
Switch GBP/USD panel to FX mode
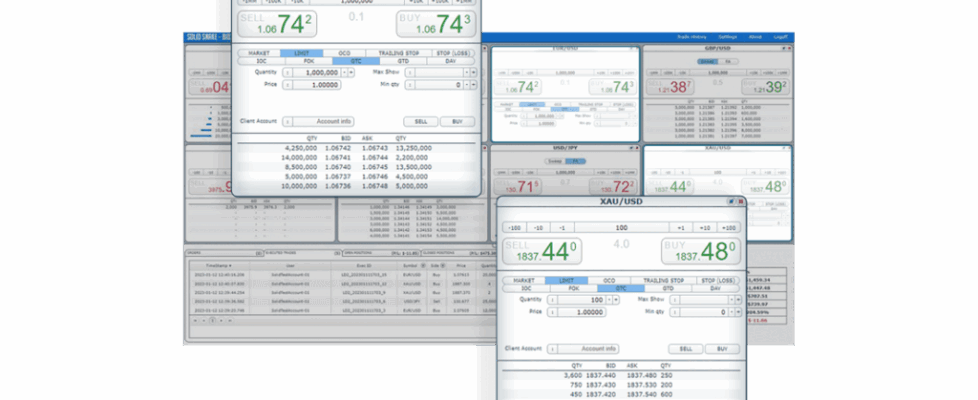pos(729,62)
